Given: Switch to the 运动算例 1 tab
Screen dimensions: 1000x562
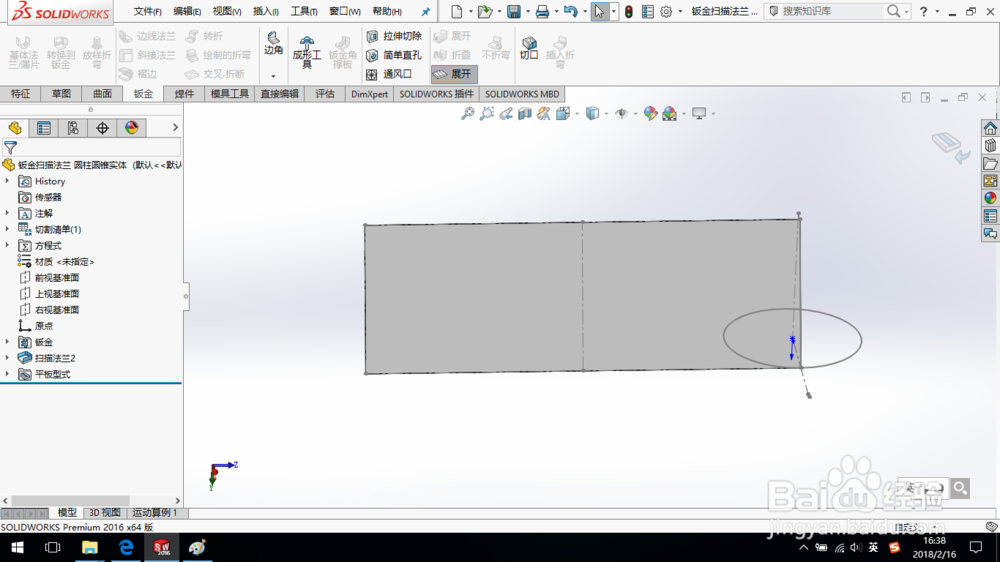Looking at the screenshot, I should pyautogui.click(x=155, y=513).
